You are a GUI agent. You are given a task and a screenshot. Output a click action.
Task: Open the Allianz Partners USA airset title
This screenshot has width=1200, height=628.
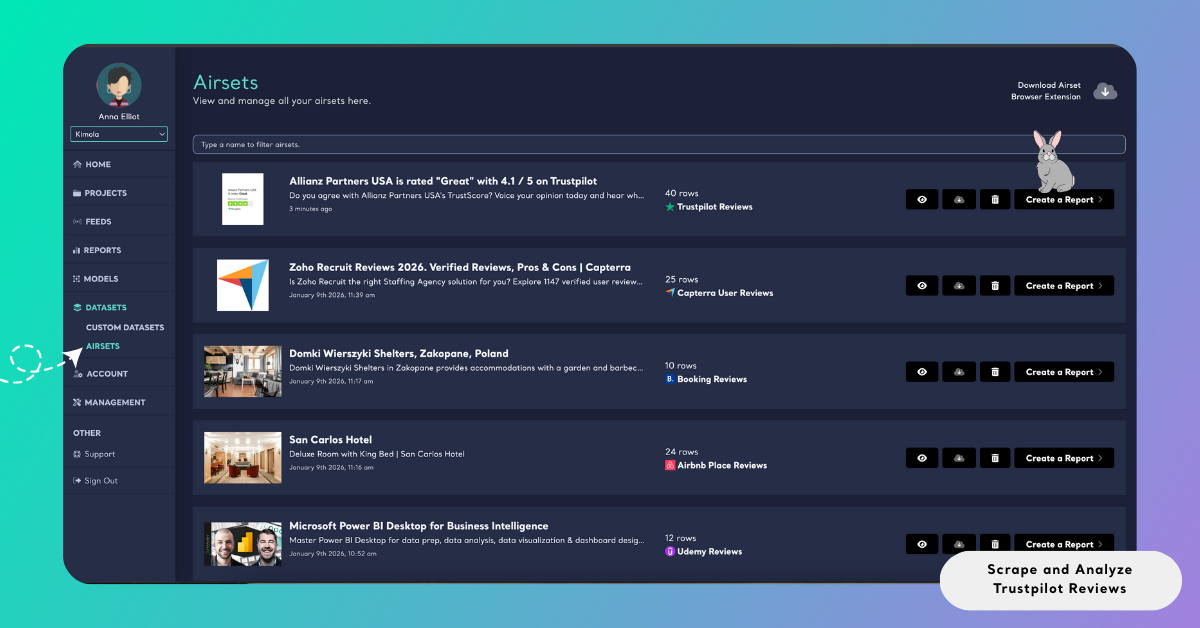[x=443, y=181]
